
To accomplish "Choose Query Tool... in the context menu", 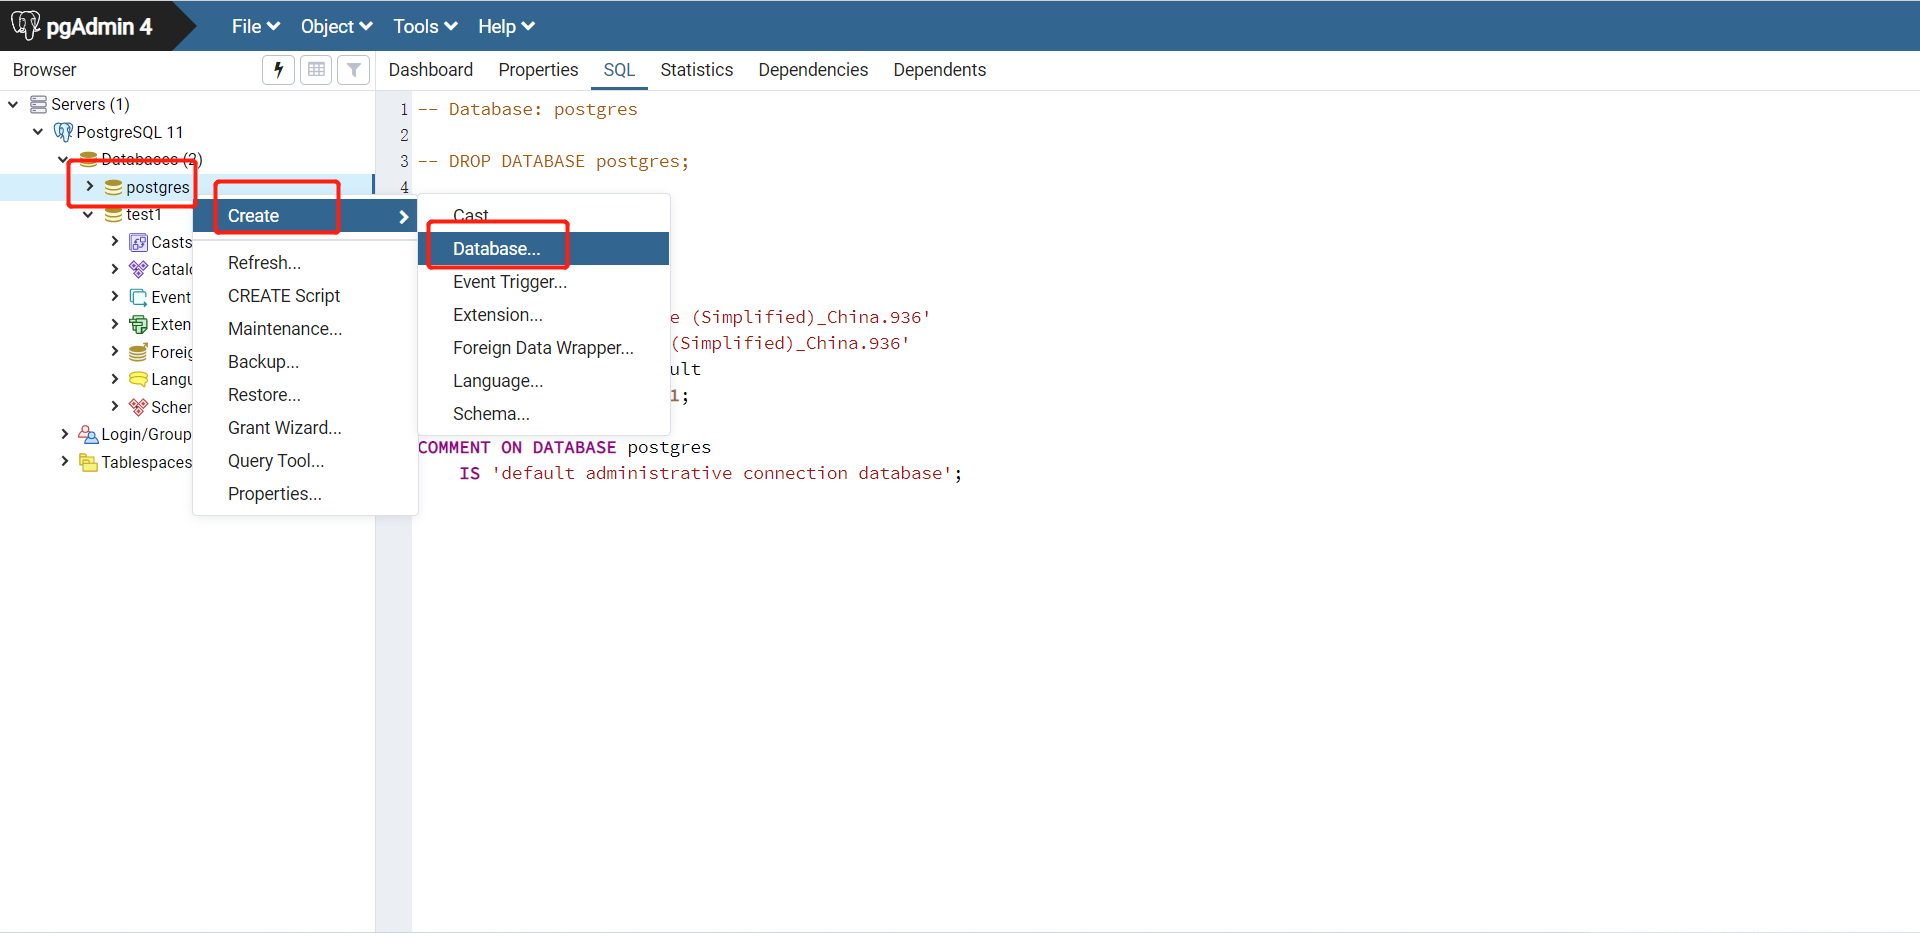I will point(305,461).
